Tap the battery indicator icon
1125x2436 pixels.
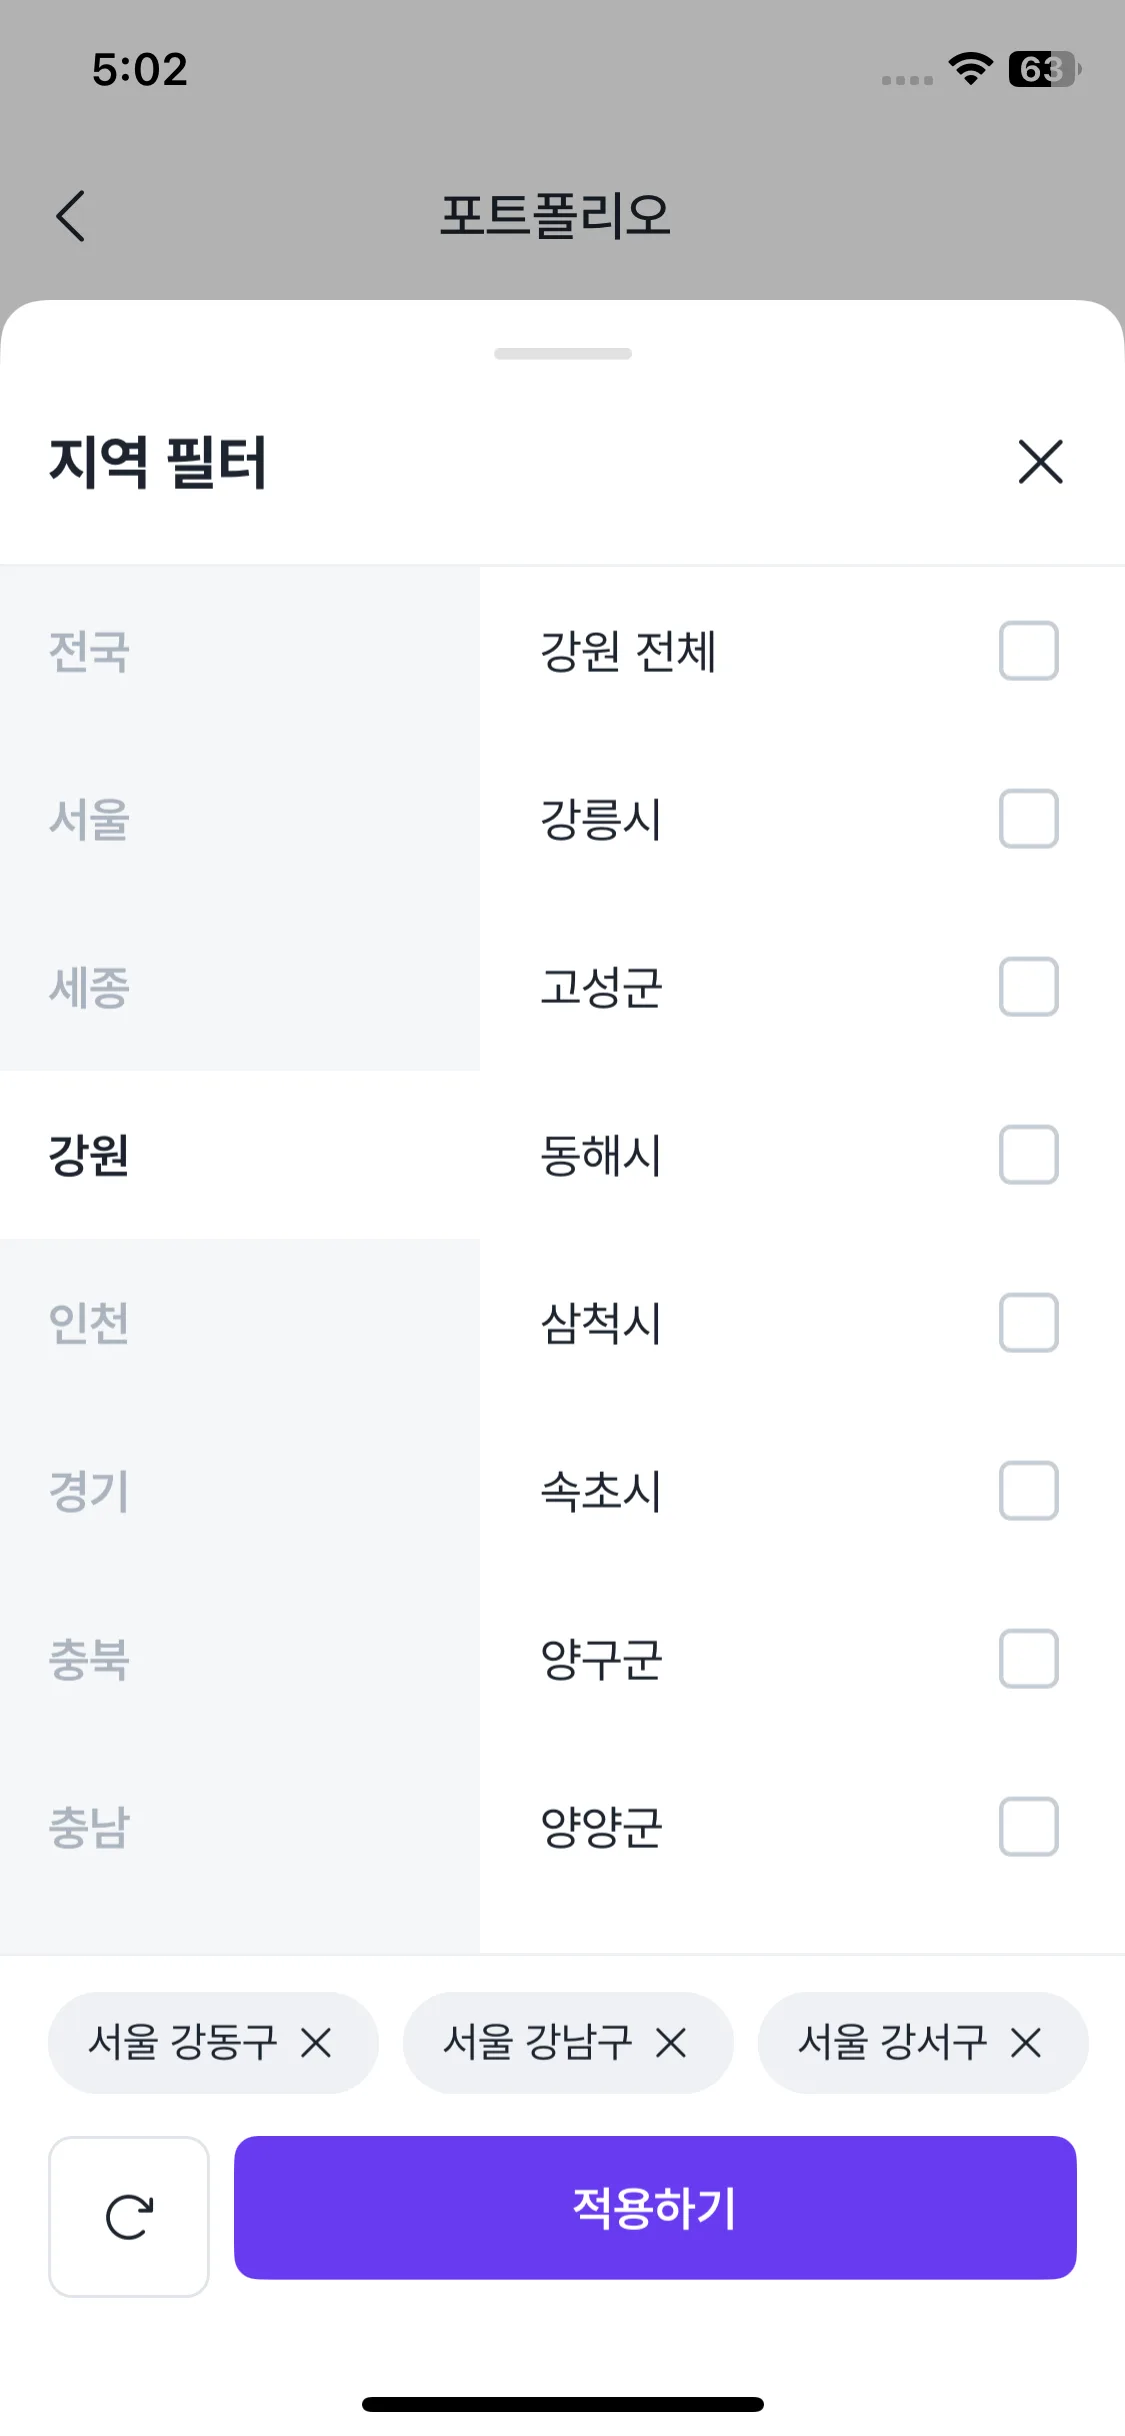(x=1044, y=69)
